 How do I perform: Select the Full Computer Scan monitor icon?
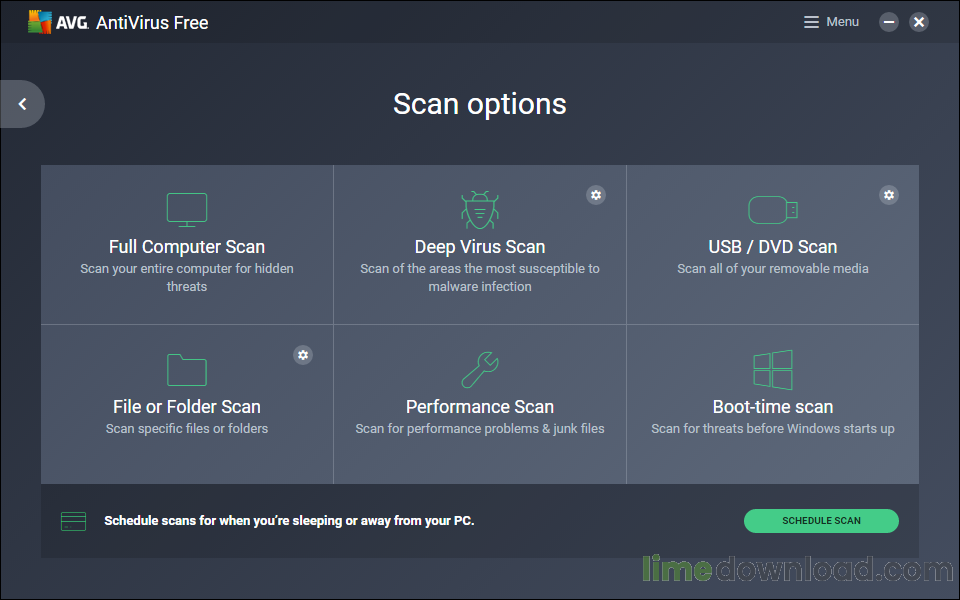[186, 209]
